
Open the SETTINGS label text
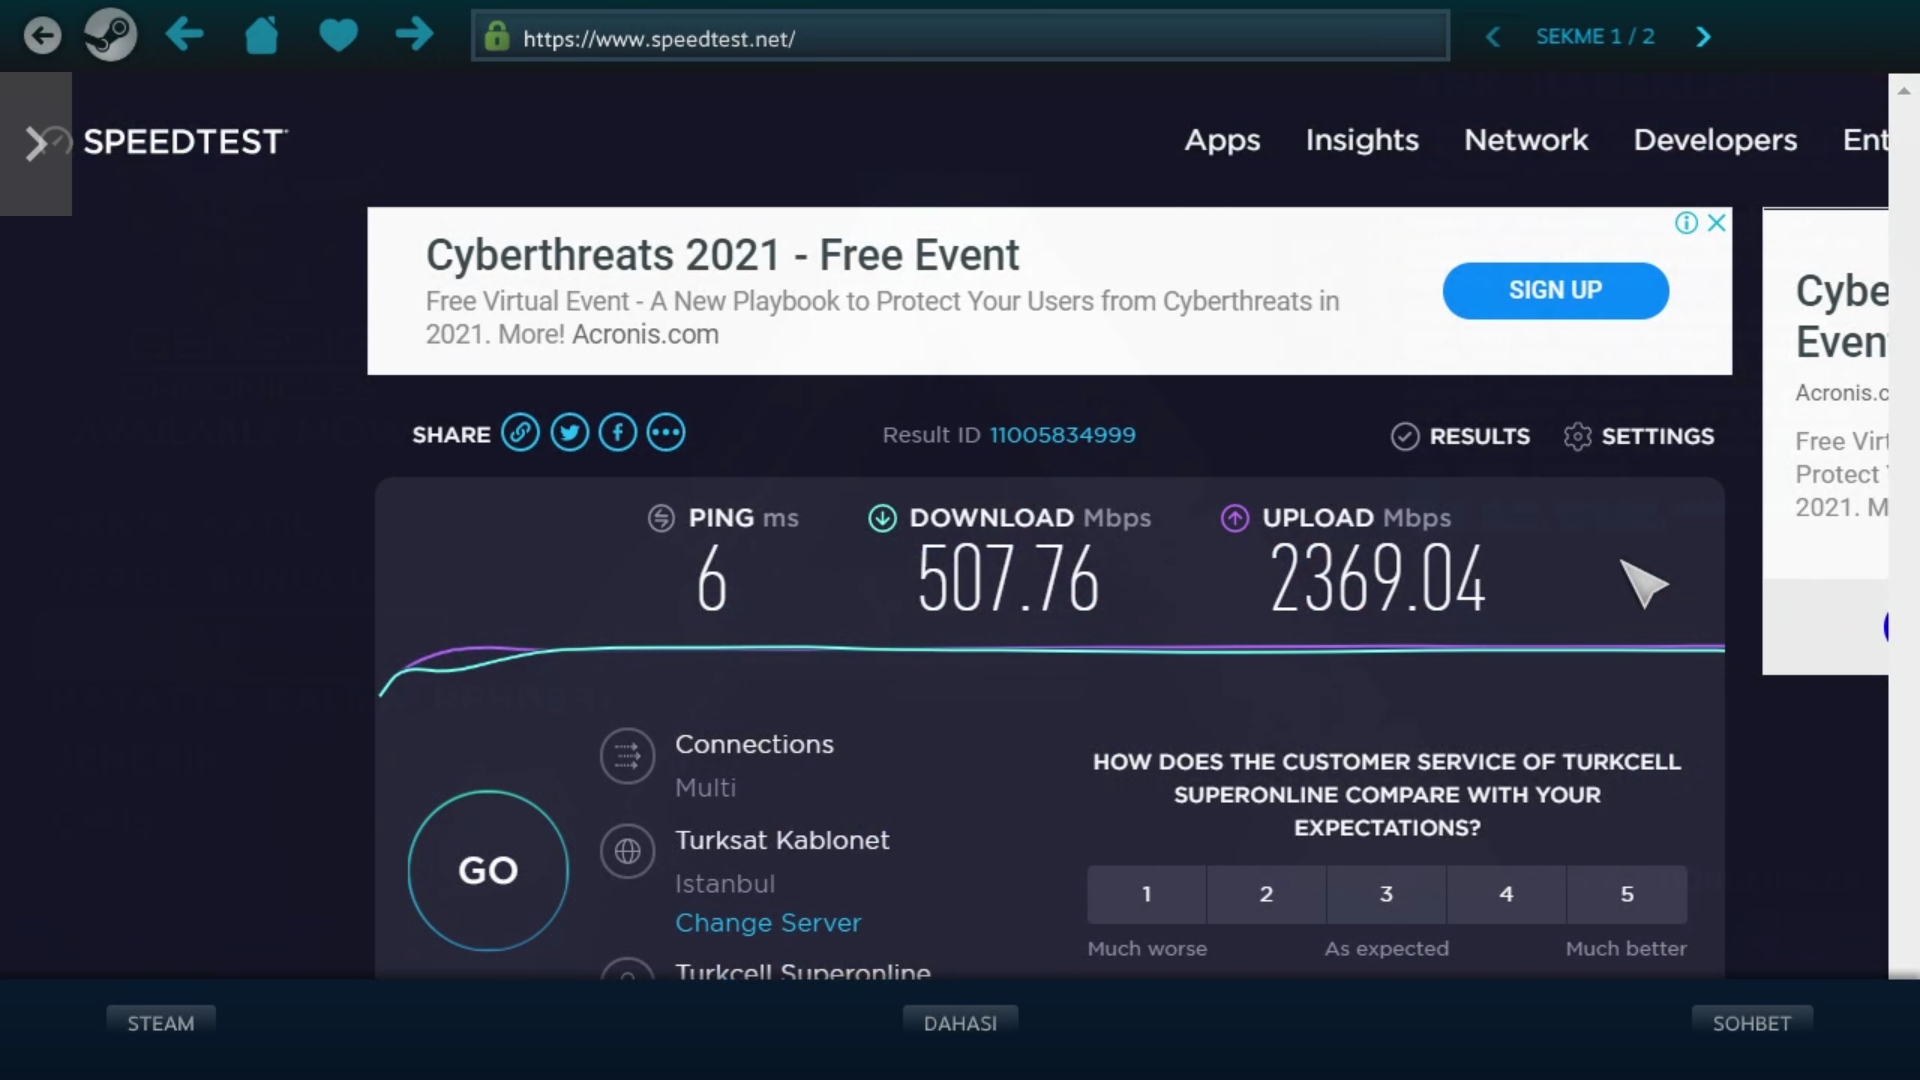point(1657,437)
